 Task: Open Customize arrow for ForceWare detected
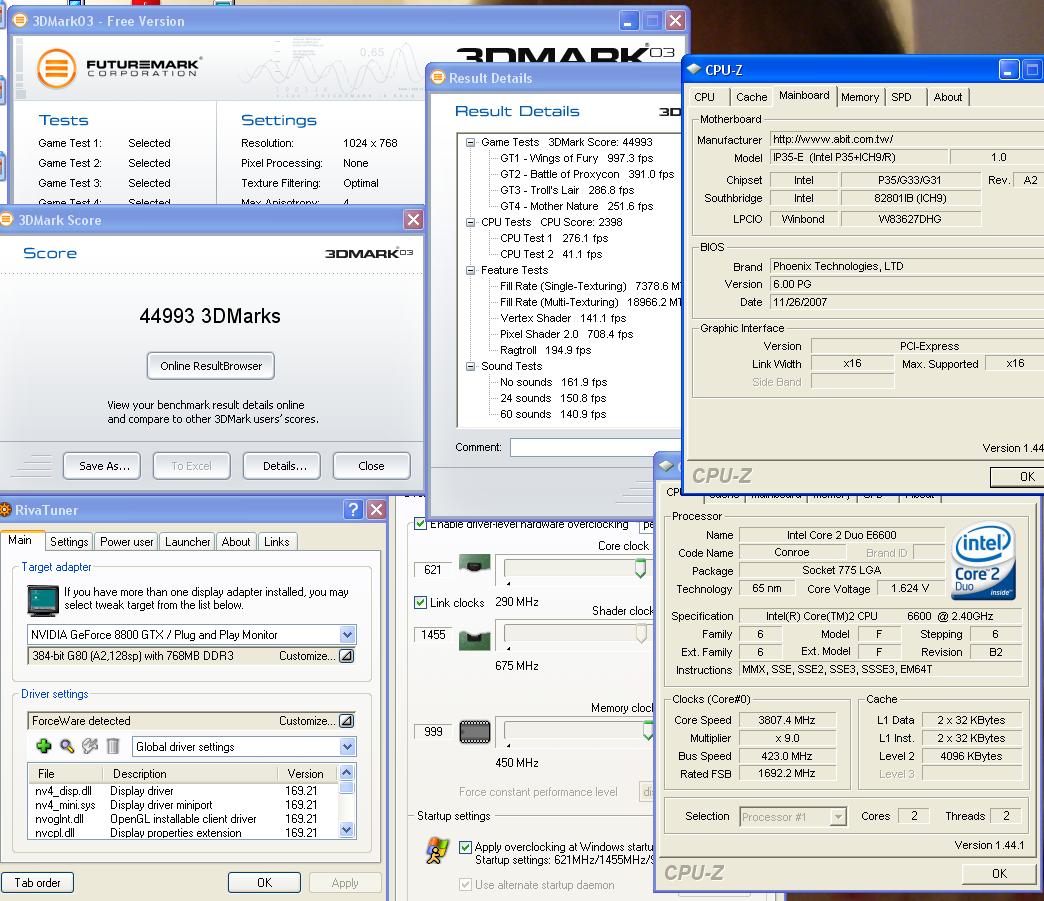point(346,721)
